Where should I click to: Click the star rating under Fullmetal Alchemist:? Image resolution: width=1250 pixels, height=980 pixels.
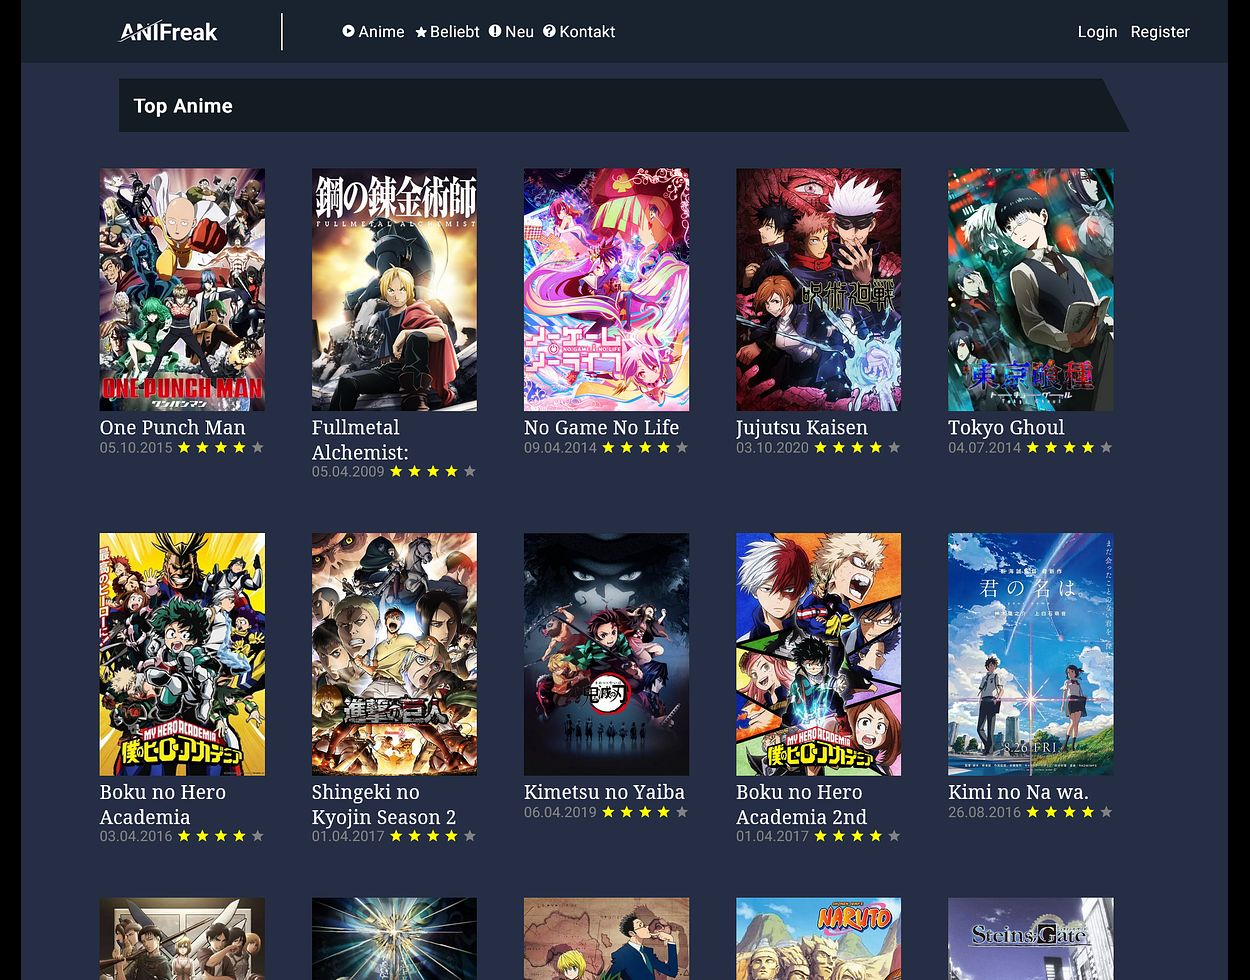tap(433, 471)
